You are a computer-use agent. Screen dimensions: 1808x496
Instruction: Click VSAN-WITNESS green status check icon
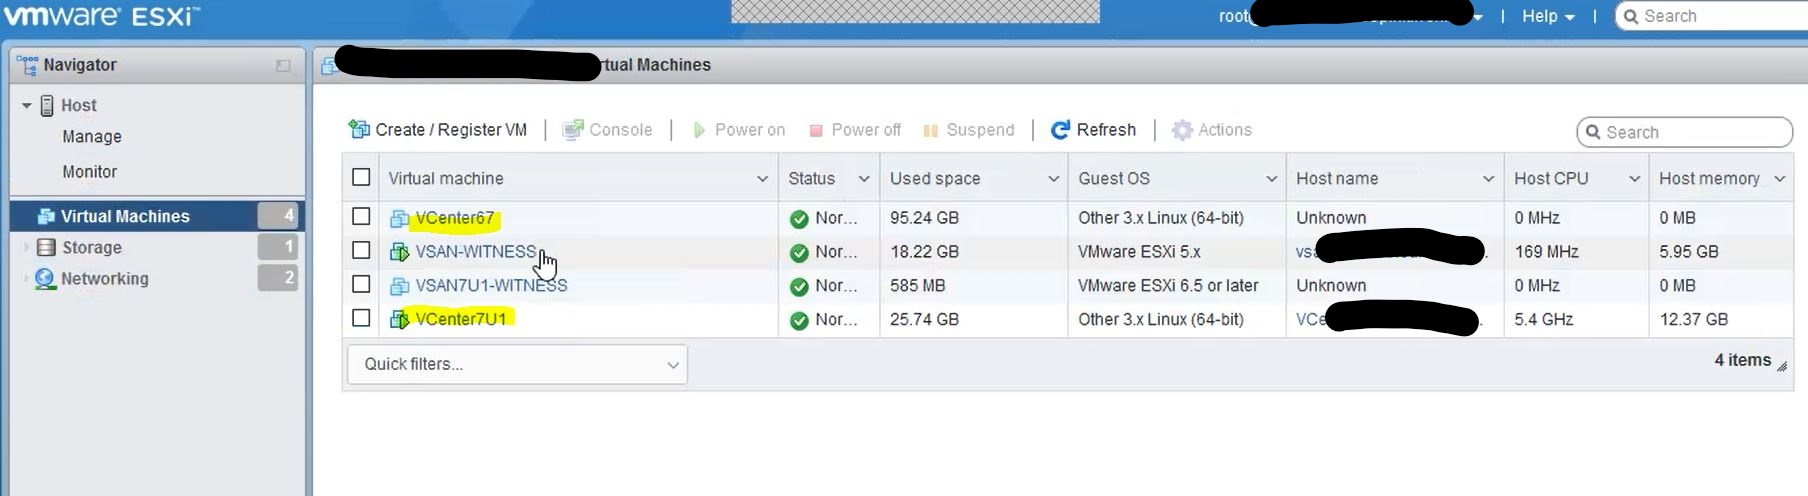click(x=799, y=253)
